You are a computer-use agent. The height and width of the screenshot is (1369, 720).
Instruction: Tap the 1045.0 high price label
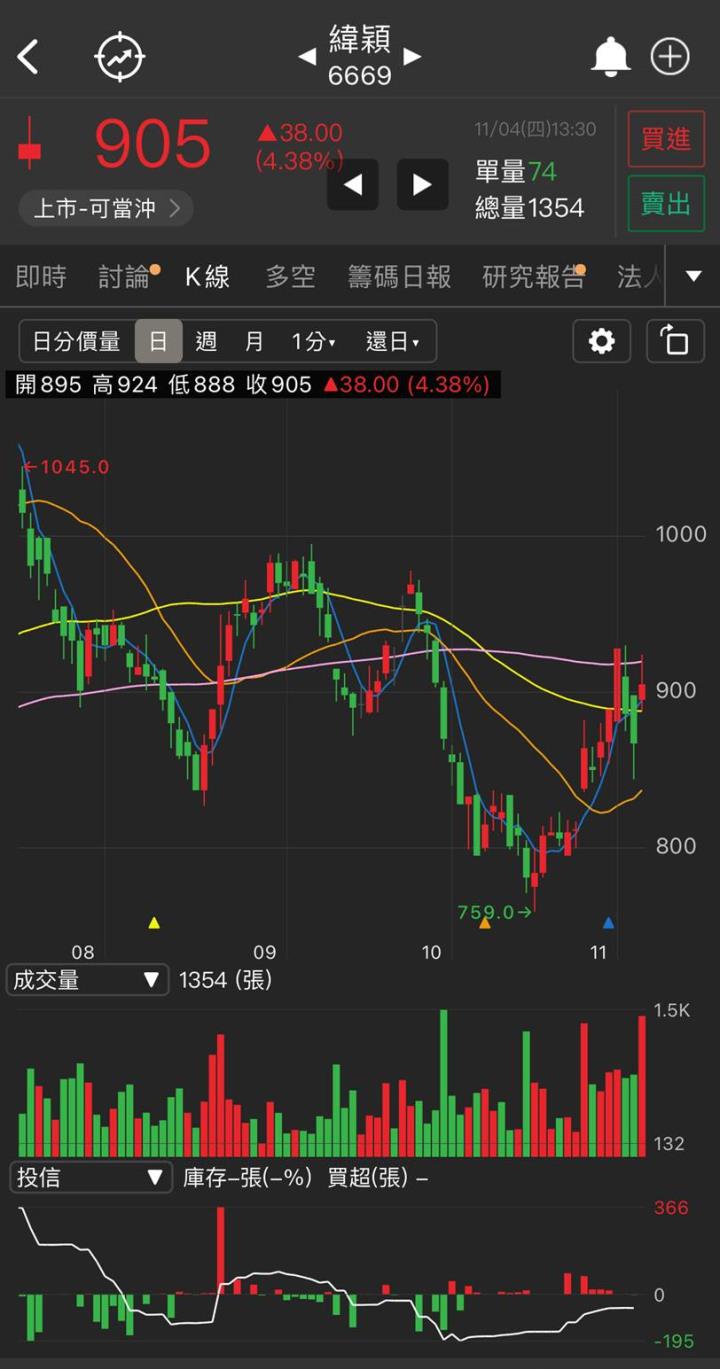coord(66,466)
